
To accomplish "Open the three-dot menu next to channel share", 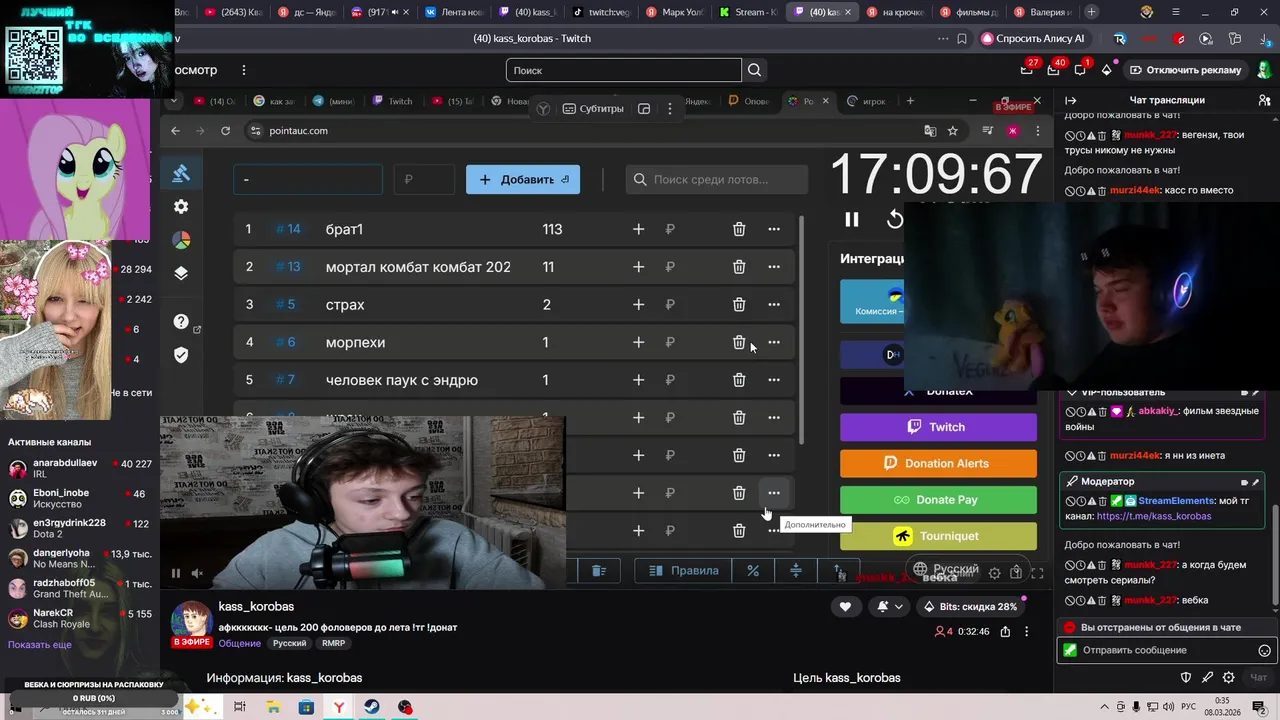I will coord(1027,631).
